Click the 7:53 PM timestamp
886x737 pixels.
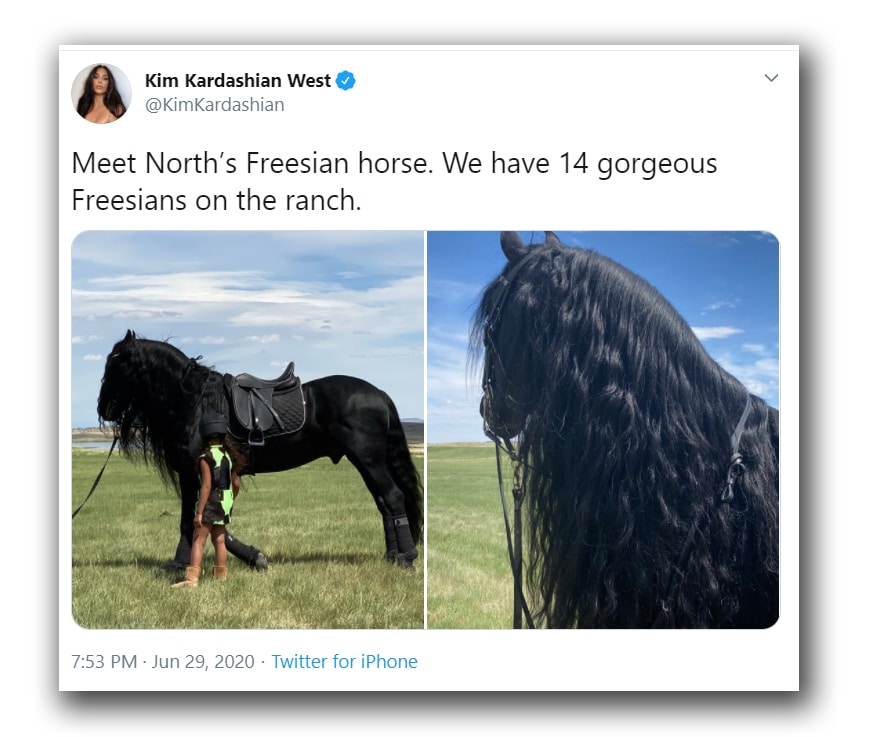pyautogui.click(x=105, y=661)
